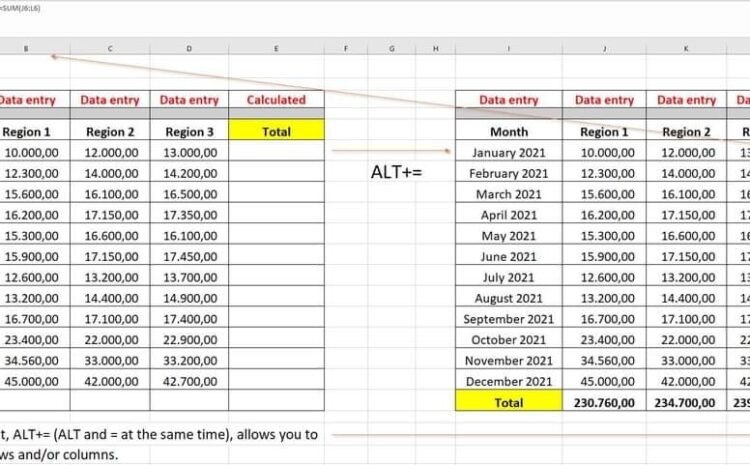This screenshot has width=750, height=465.
Task: Select column header I
Action: click(x=508, y=48)
